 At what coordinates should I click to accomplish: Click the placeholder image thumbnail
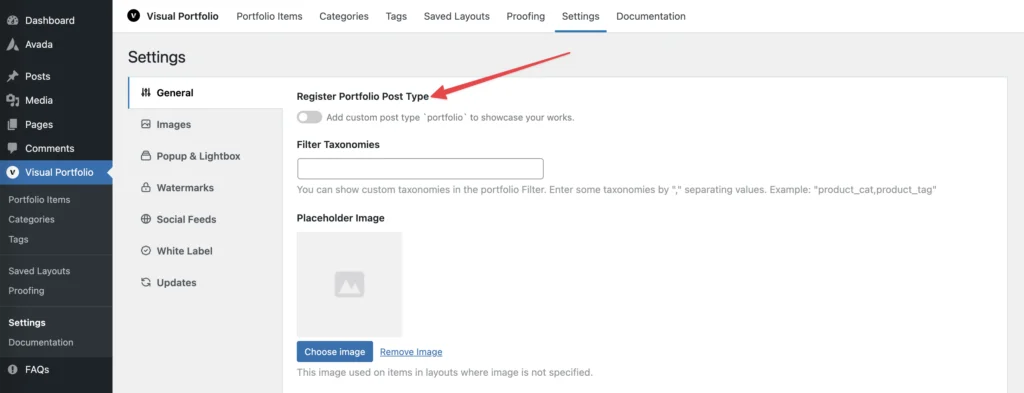pos(349,284)
